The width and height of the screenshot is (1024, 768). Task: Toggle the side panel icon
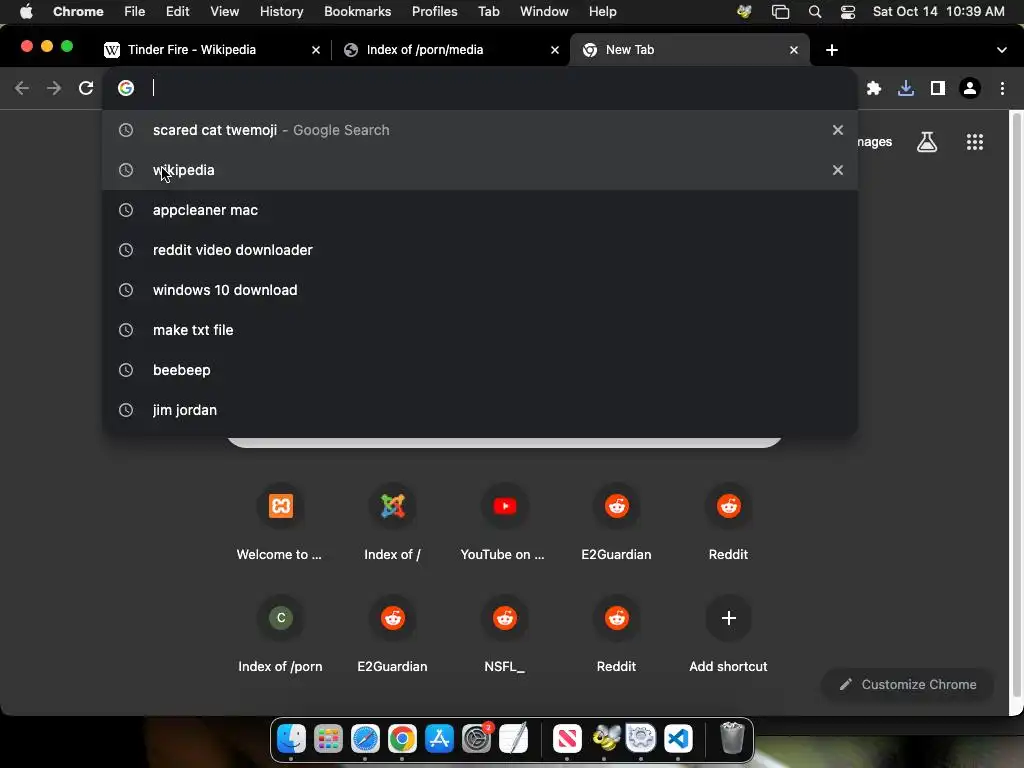coord(938,88)
